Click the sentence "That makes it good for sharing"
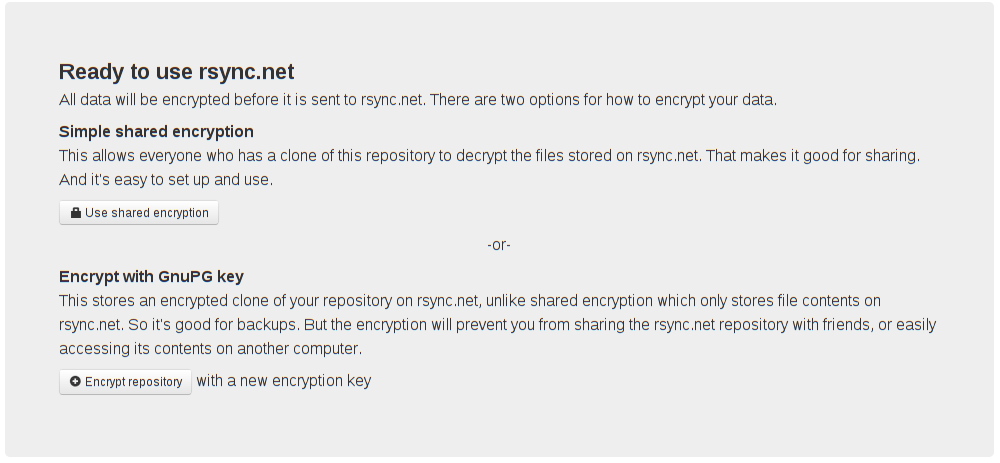Screen dimensions: 1000x463 point(811,156)
